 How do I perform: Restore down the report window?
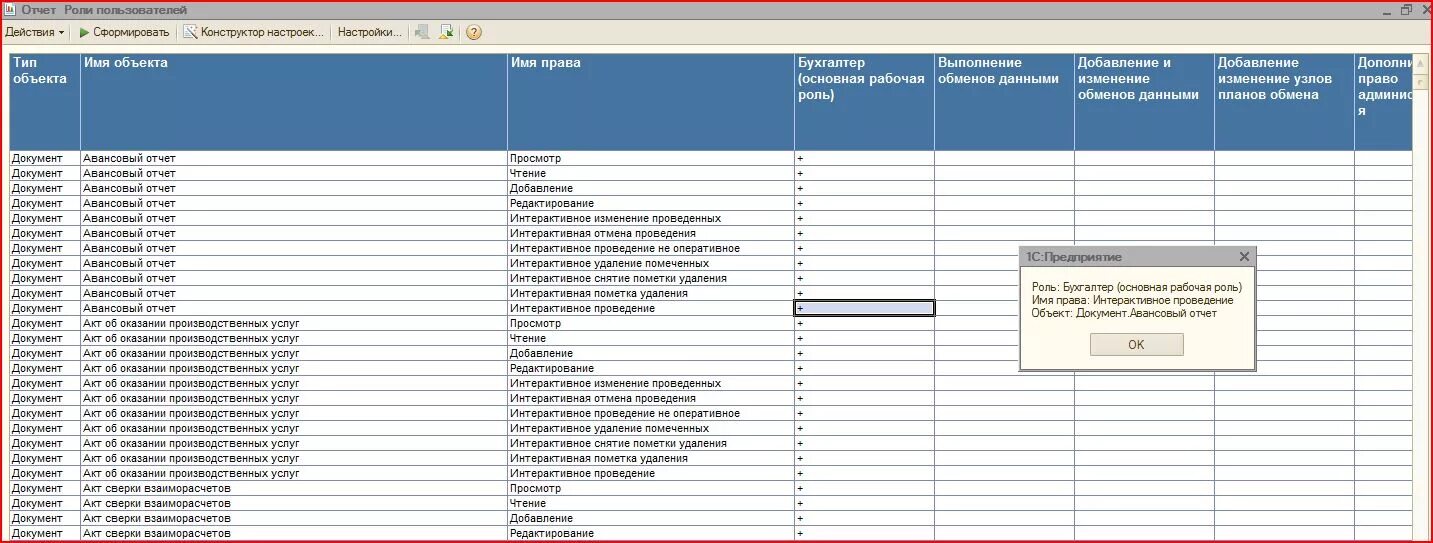point(1406,9)
